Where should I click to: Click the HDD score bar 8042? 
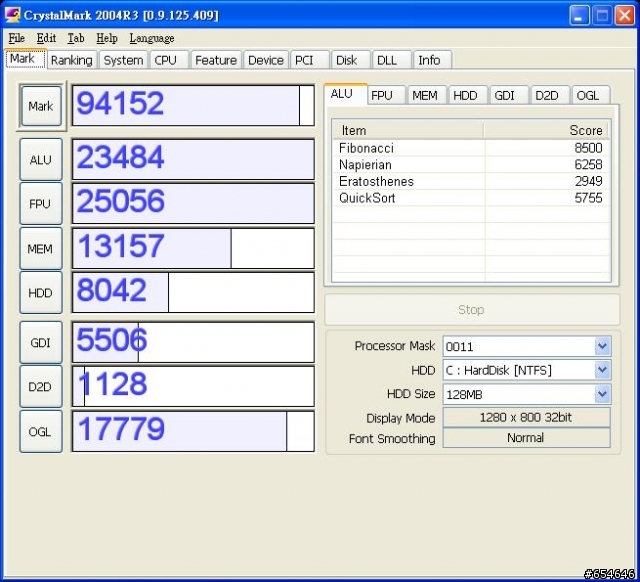[193, 292]
